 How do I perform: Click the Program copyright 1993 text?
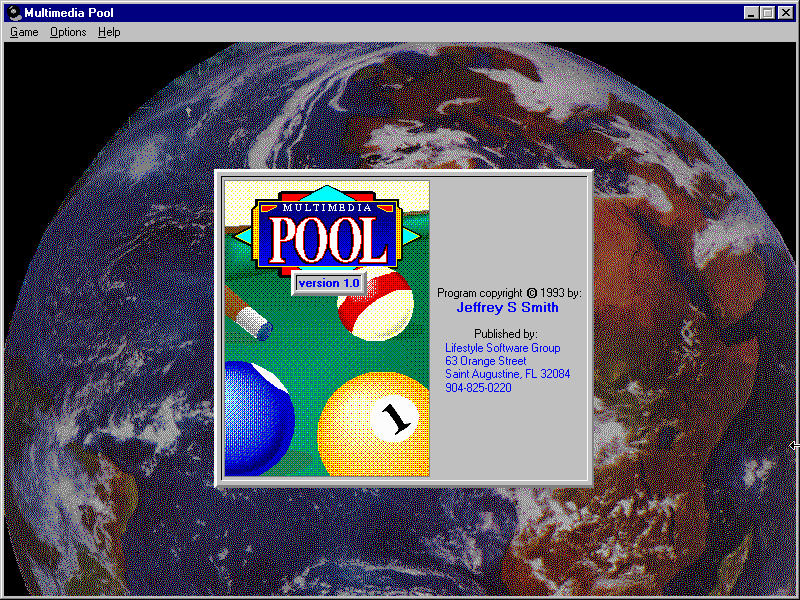[x=509, y=293]
